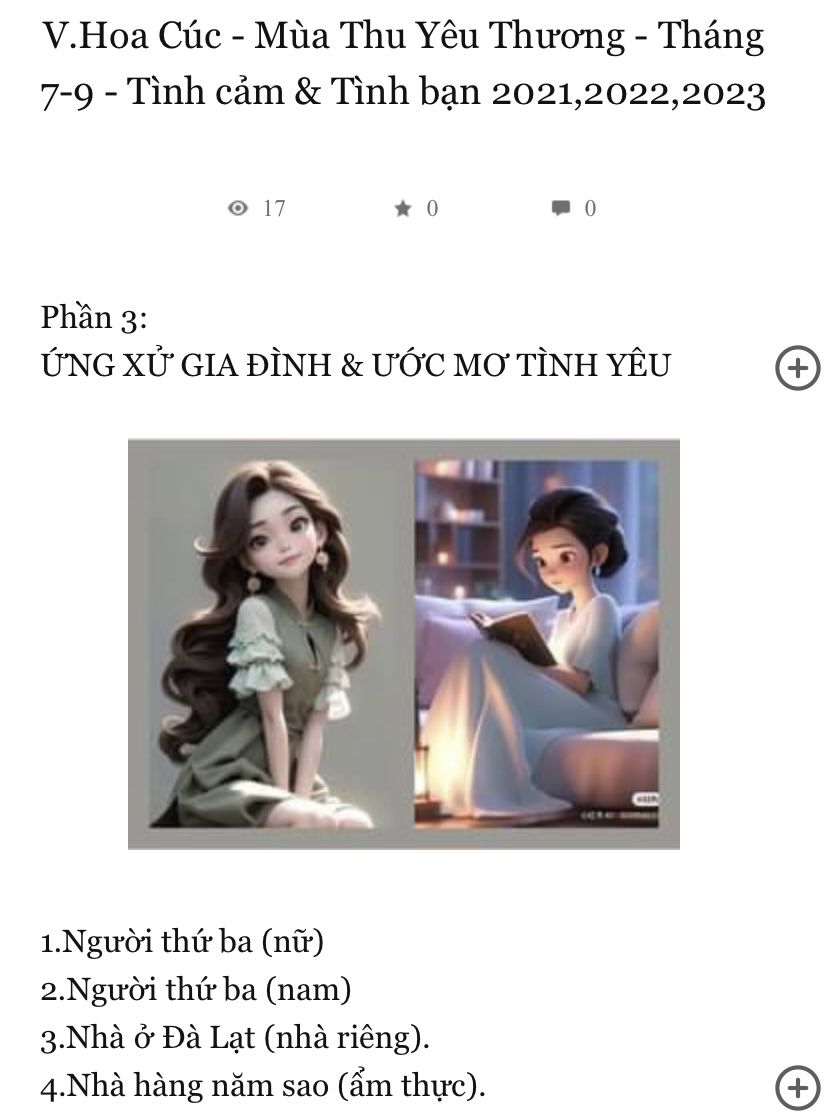The image size is (828, 1118).
Task: Open the long-haired girl illustration
Action: [x=270, y=644]
